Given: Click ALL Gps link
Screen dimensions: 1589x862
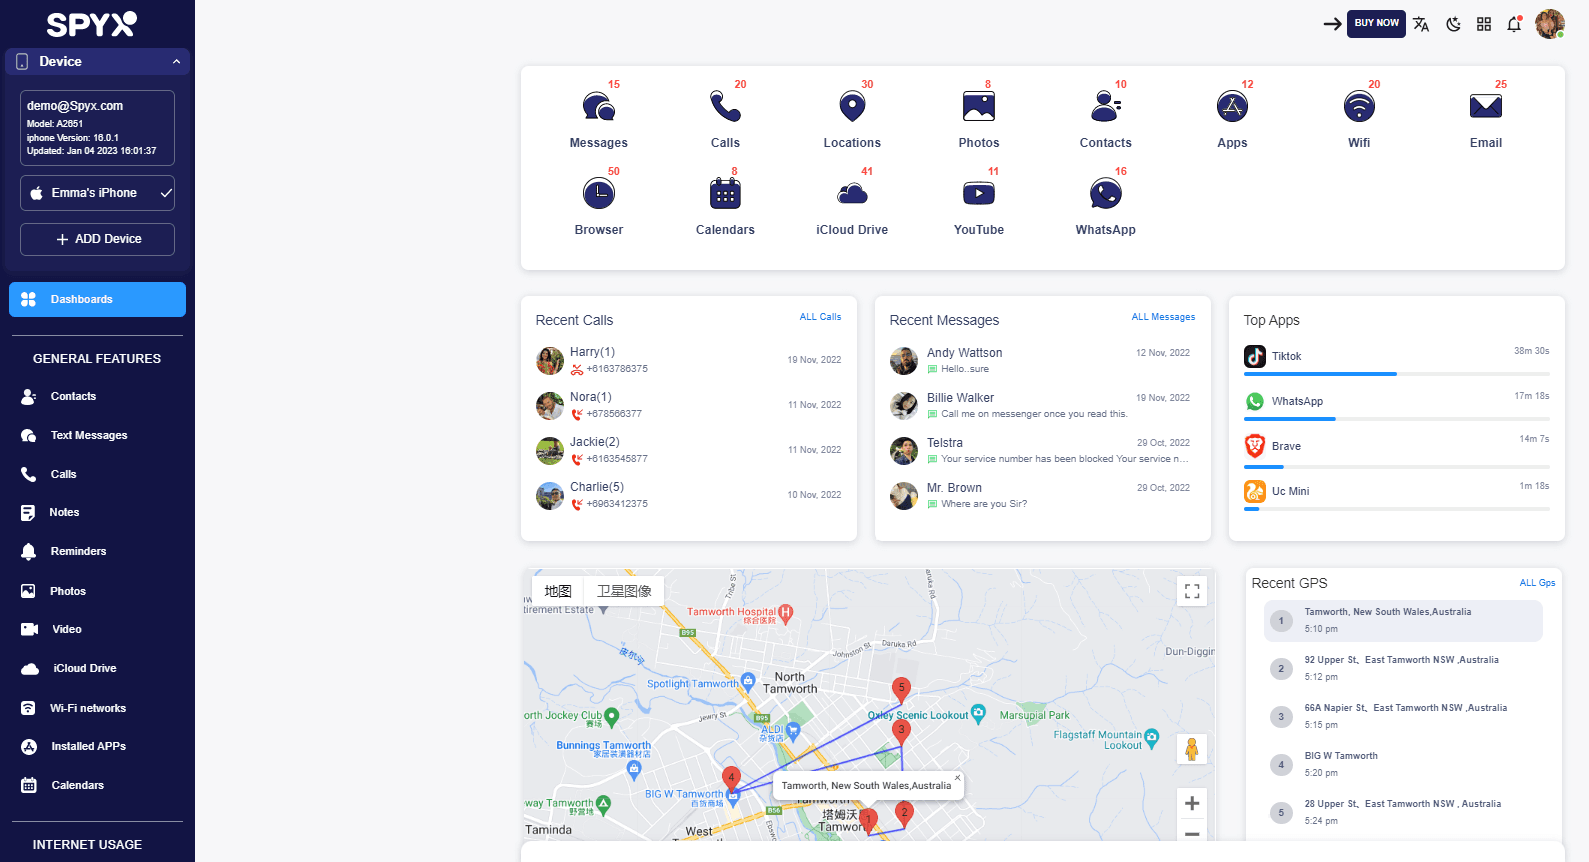Looking at the screenshot, I should 1537,583.
